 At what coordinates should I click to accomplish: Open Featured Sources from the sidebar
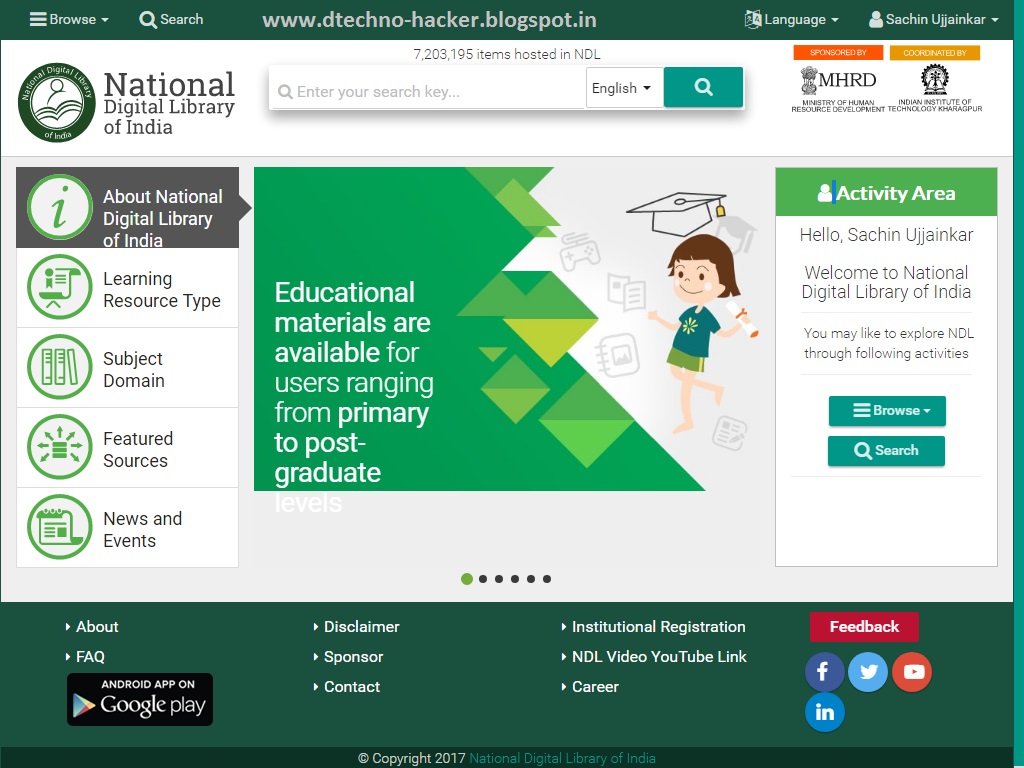tap(58, 447)
